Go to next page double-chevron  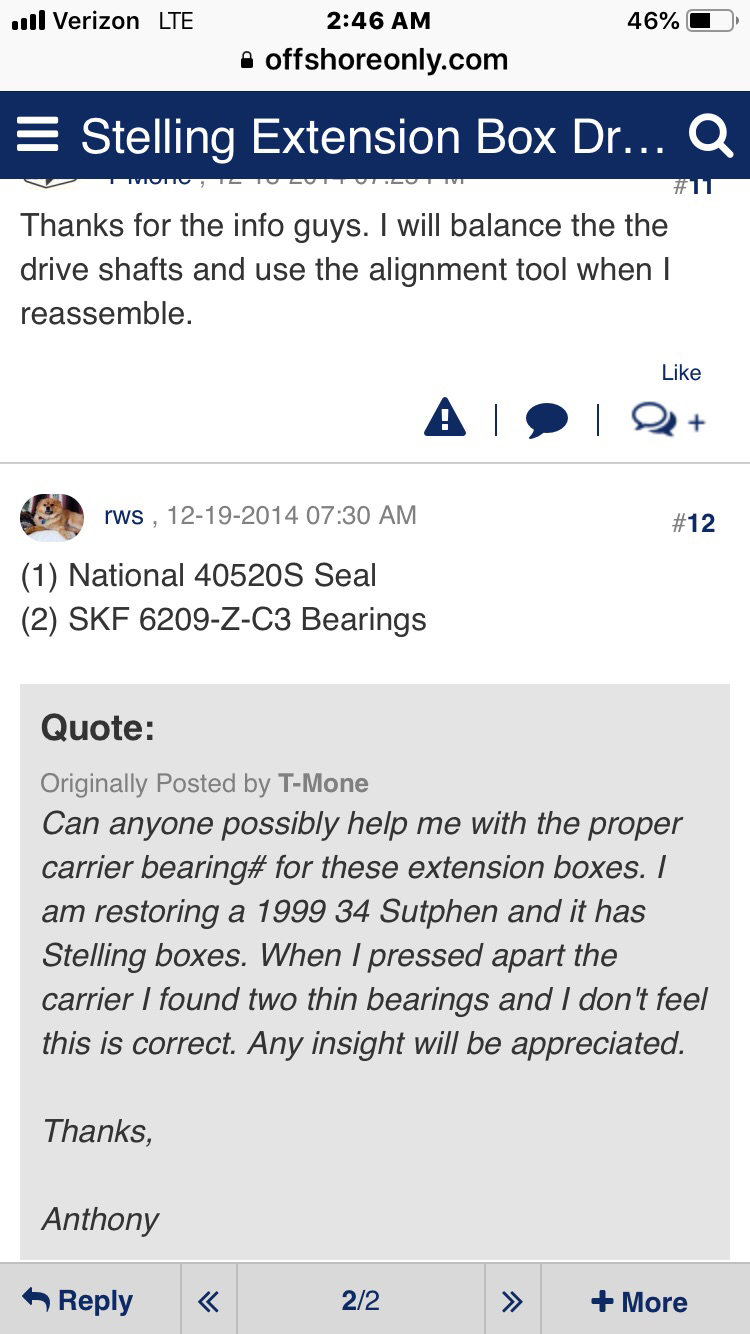[x=512, y=1301]
